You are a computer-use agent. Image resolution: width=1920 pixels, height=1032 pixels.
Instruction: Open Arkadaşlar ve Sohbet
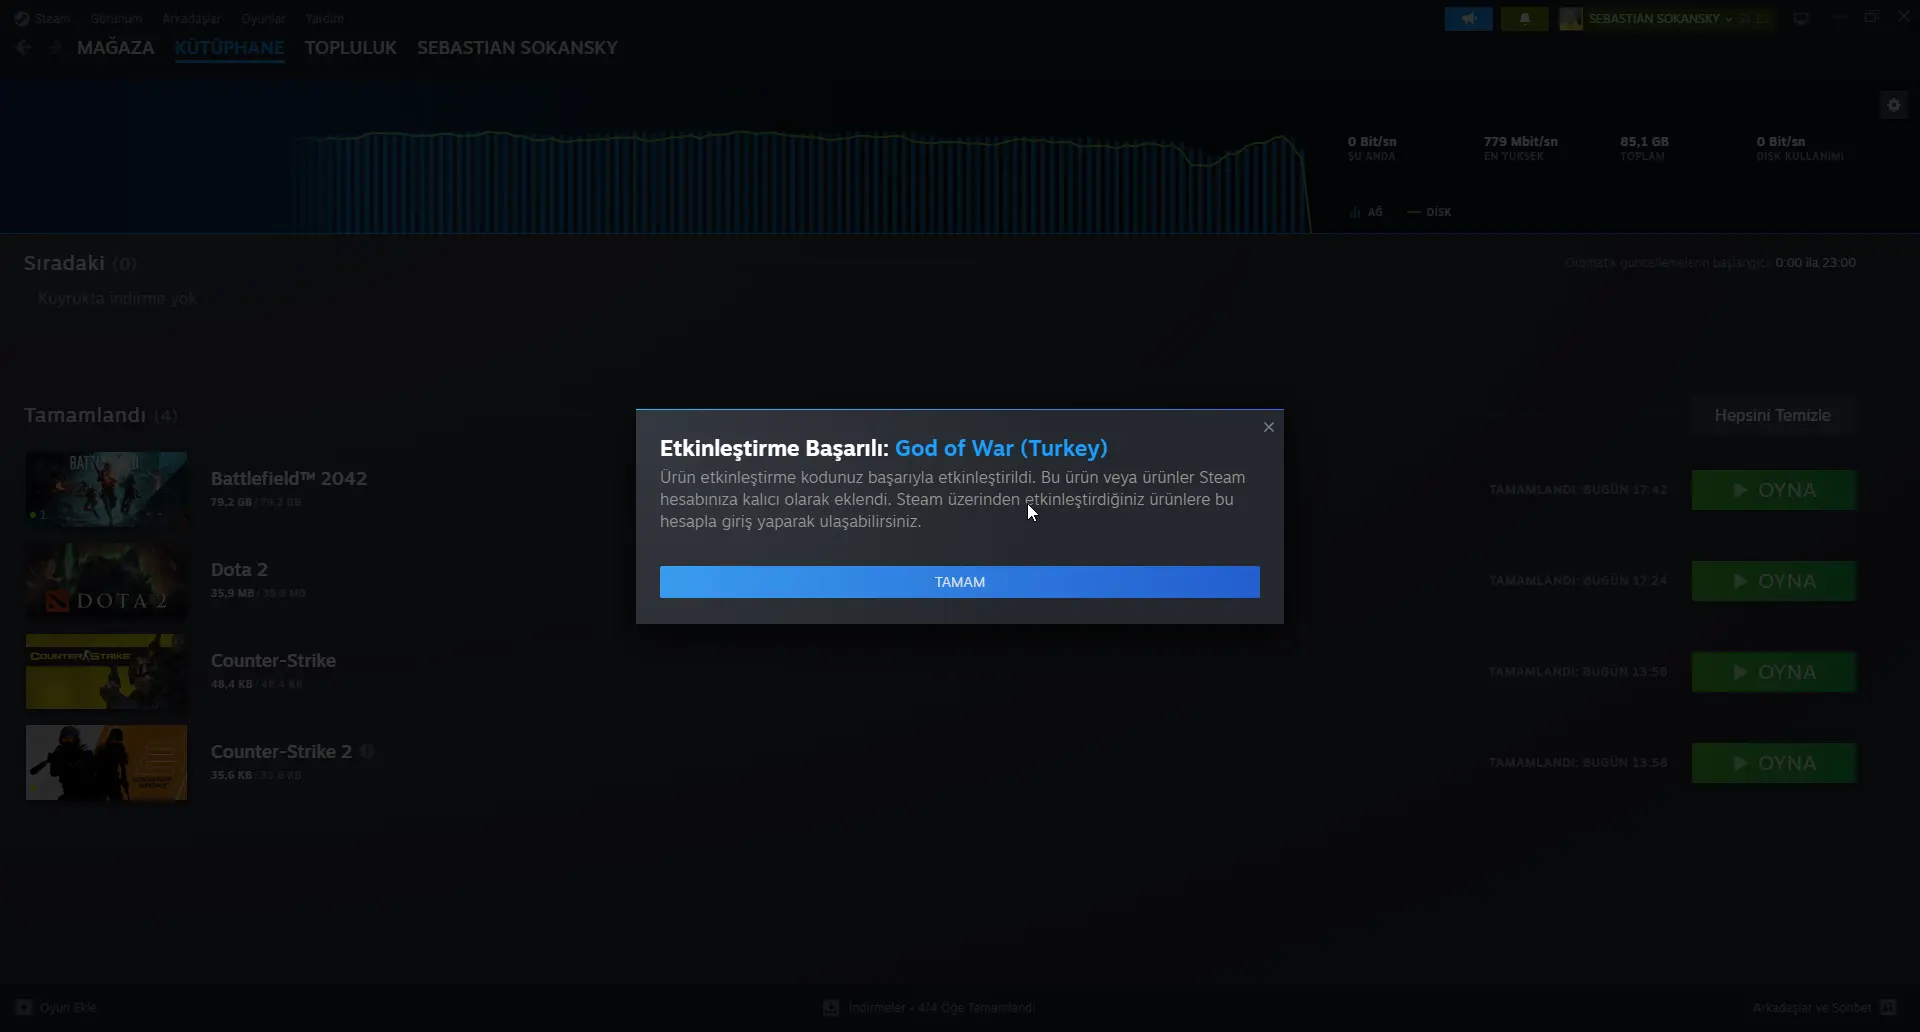1824,1007
